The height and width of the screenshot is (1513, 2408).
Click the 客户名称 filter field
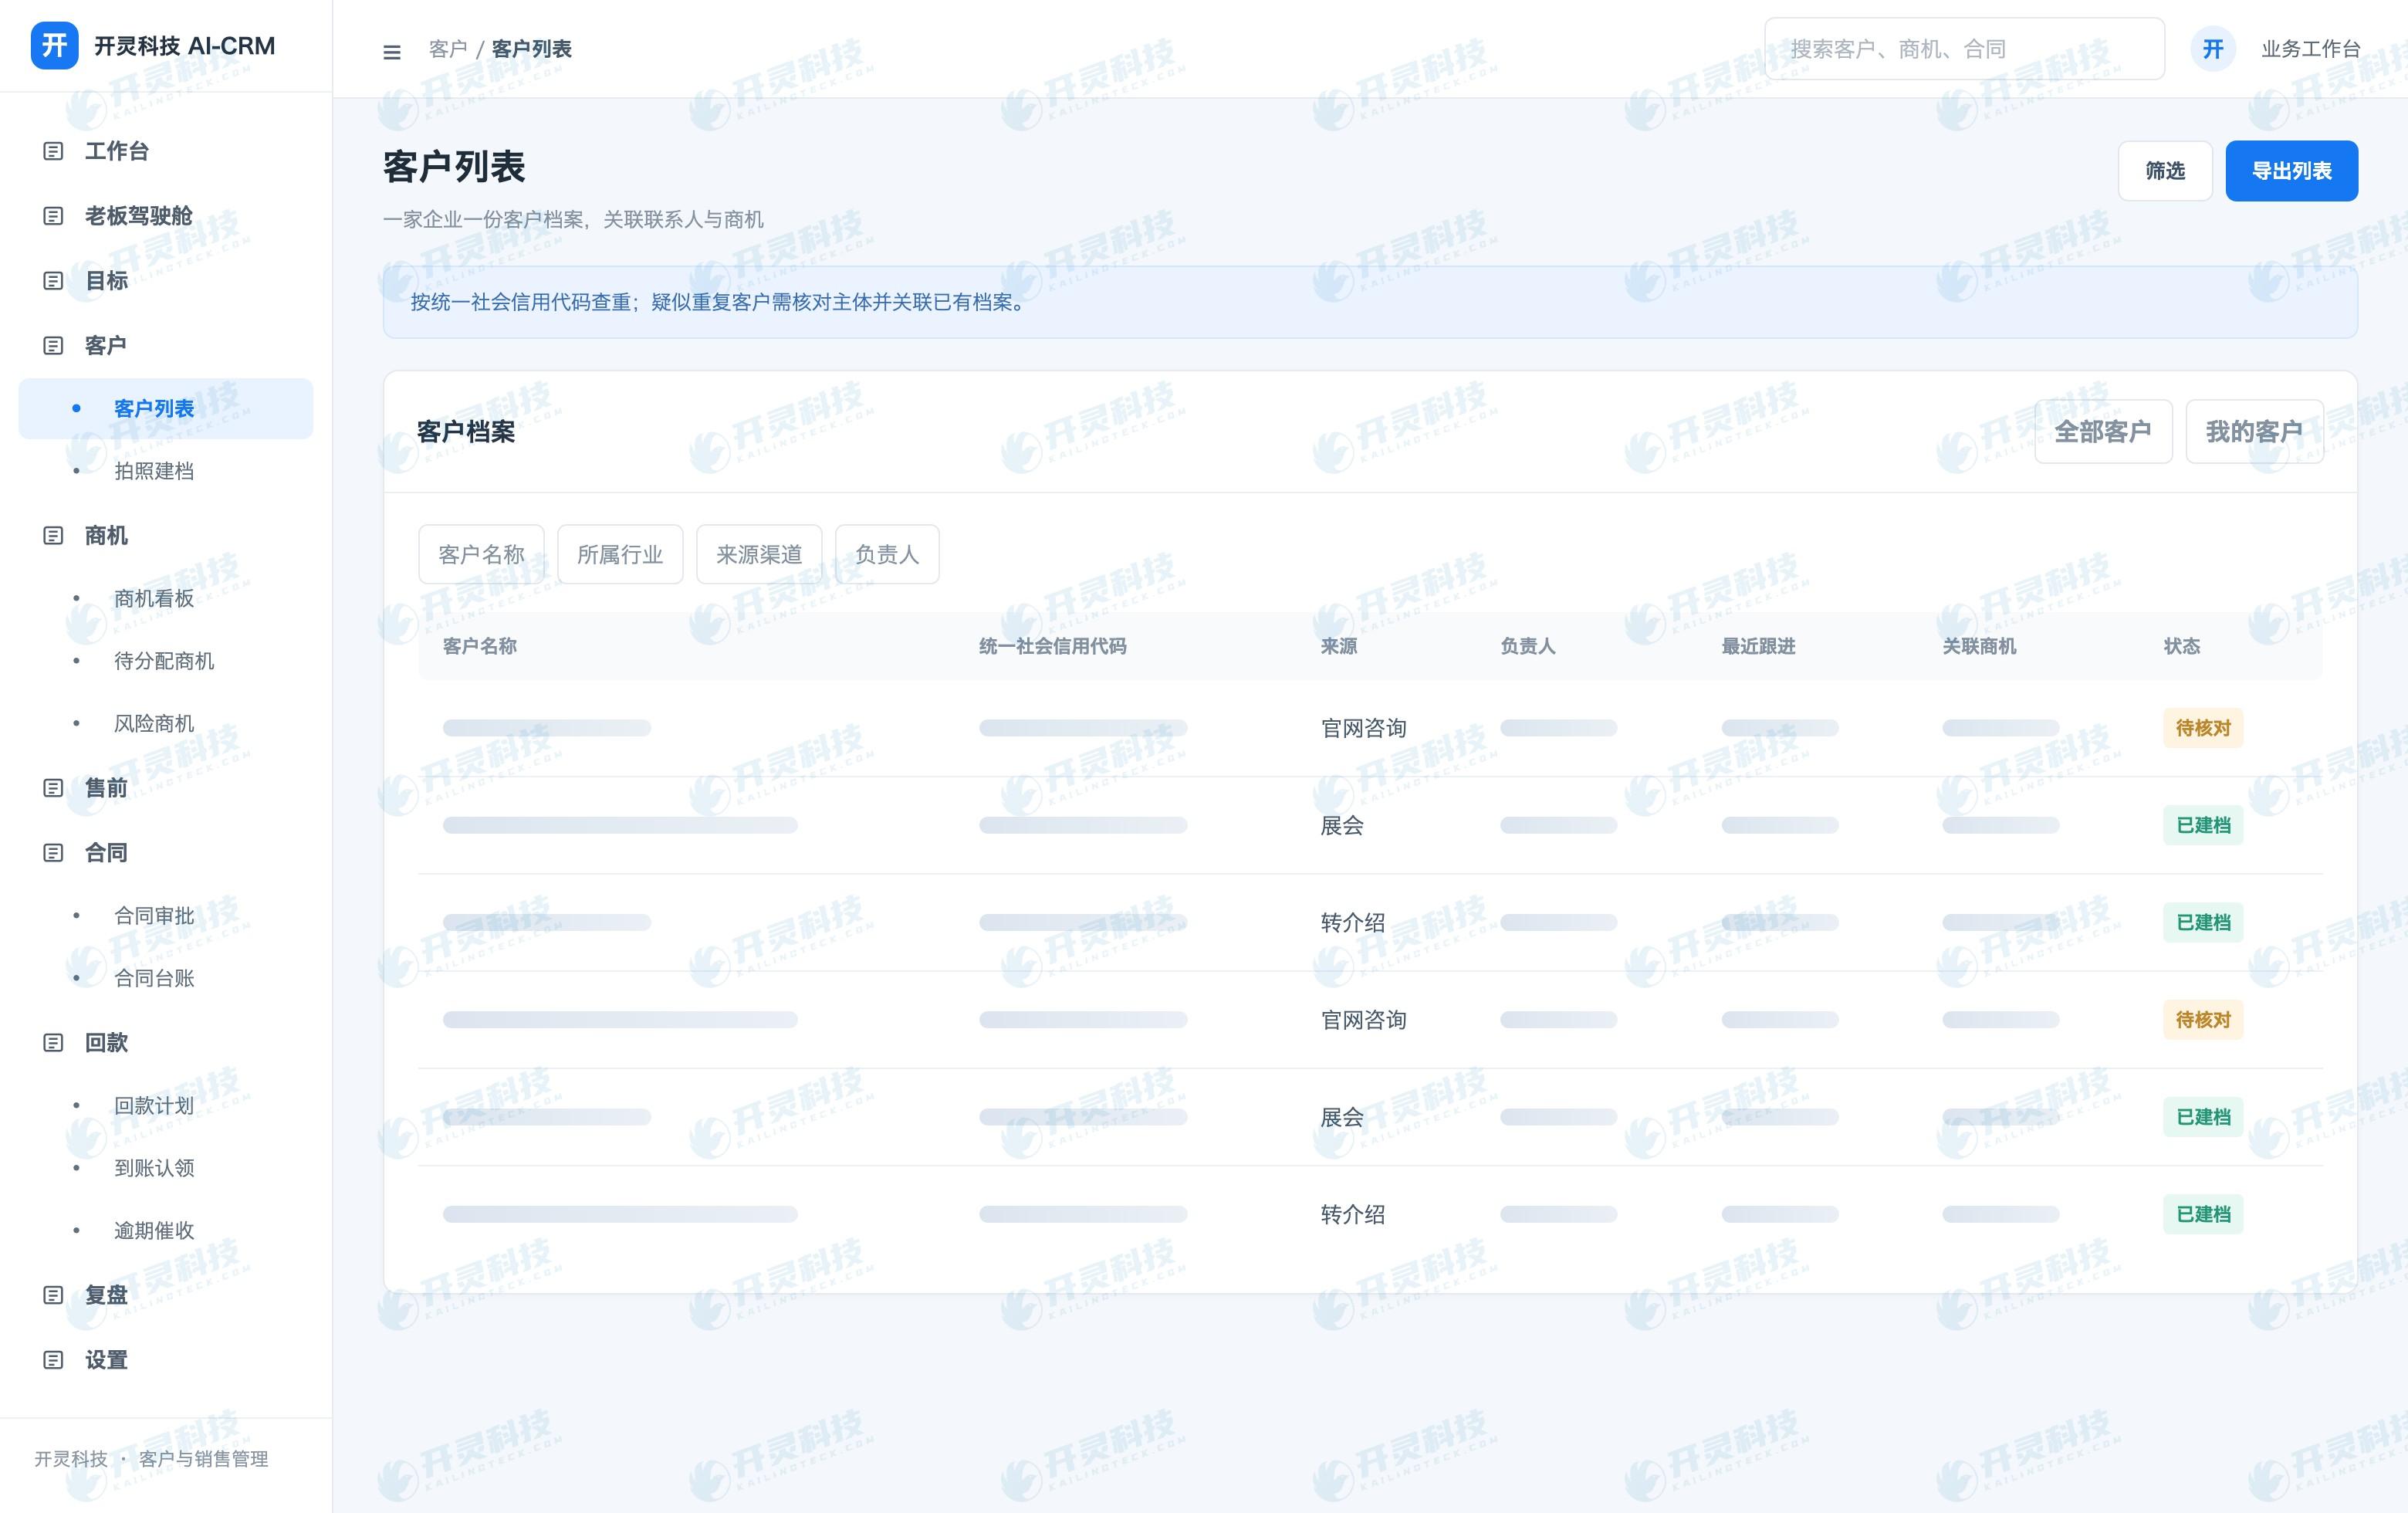tap(481, 554)
